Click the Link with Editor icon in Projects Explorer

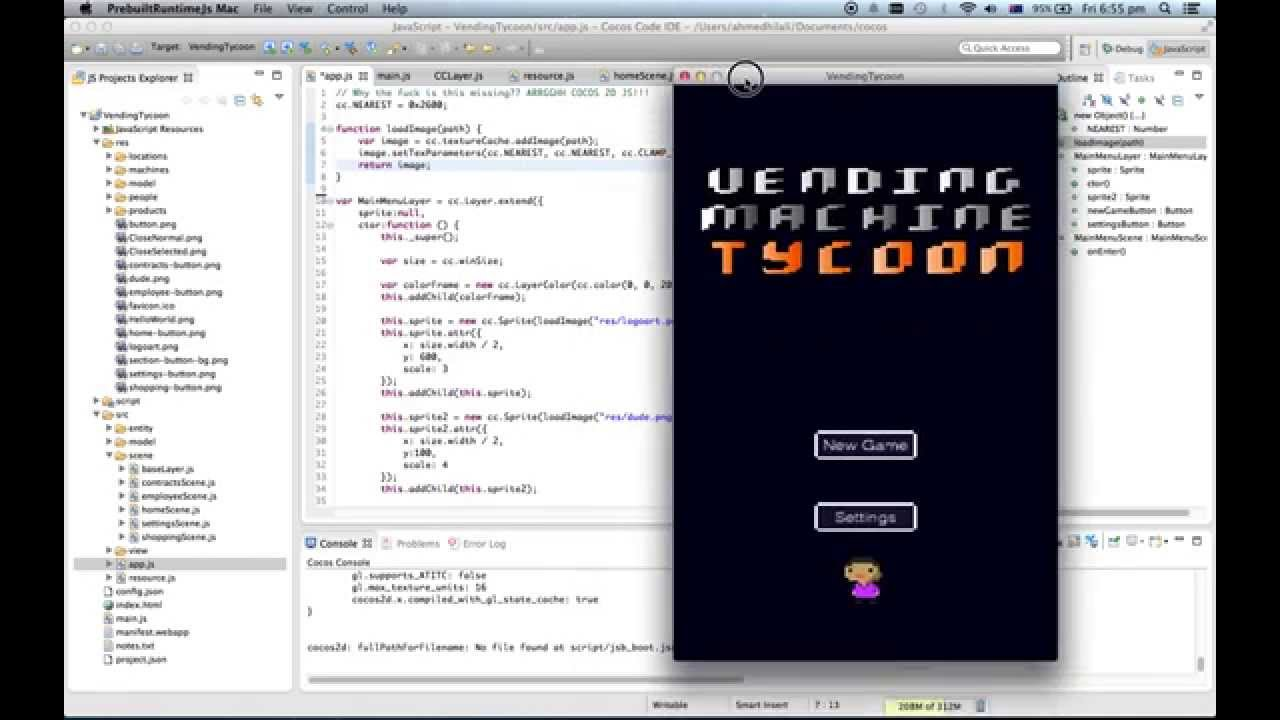coord(257,99)
